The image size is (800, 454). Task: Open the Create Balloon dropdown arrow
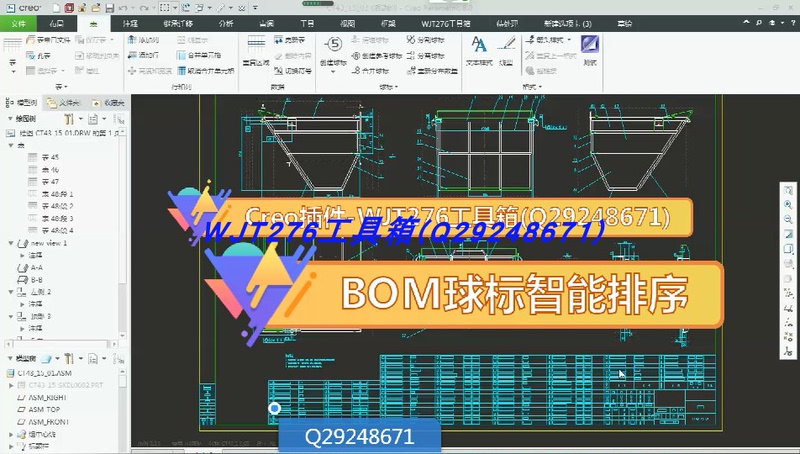coord(333,72)
